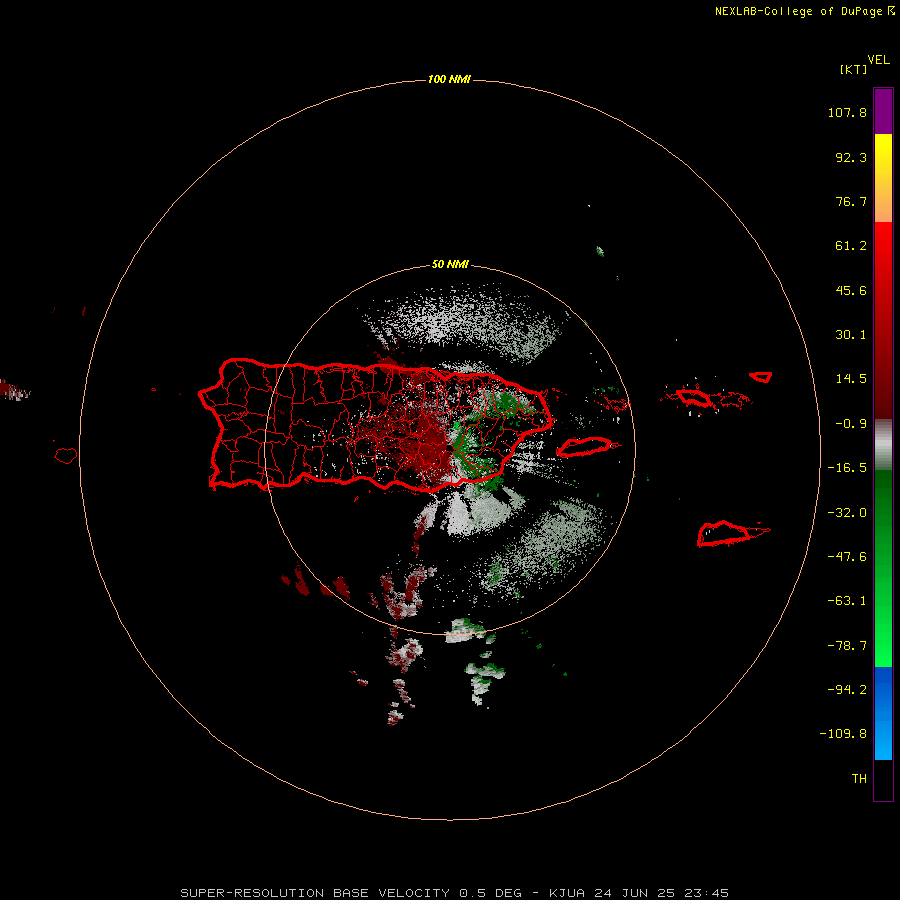Click the Vieques island outline east of Puerto Rico

point(584,447)
